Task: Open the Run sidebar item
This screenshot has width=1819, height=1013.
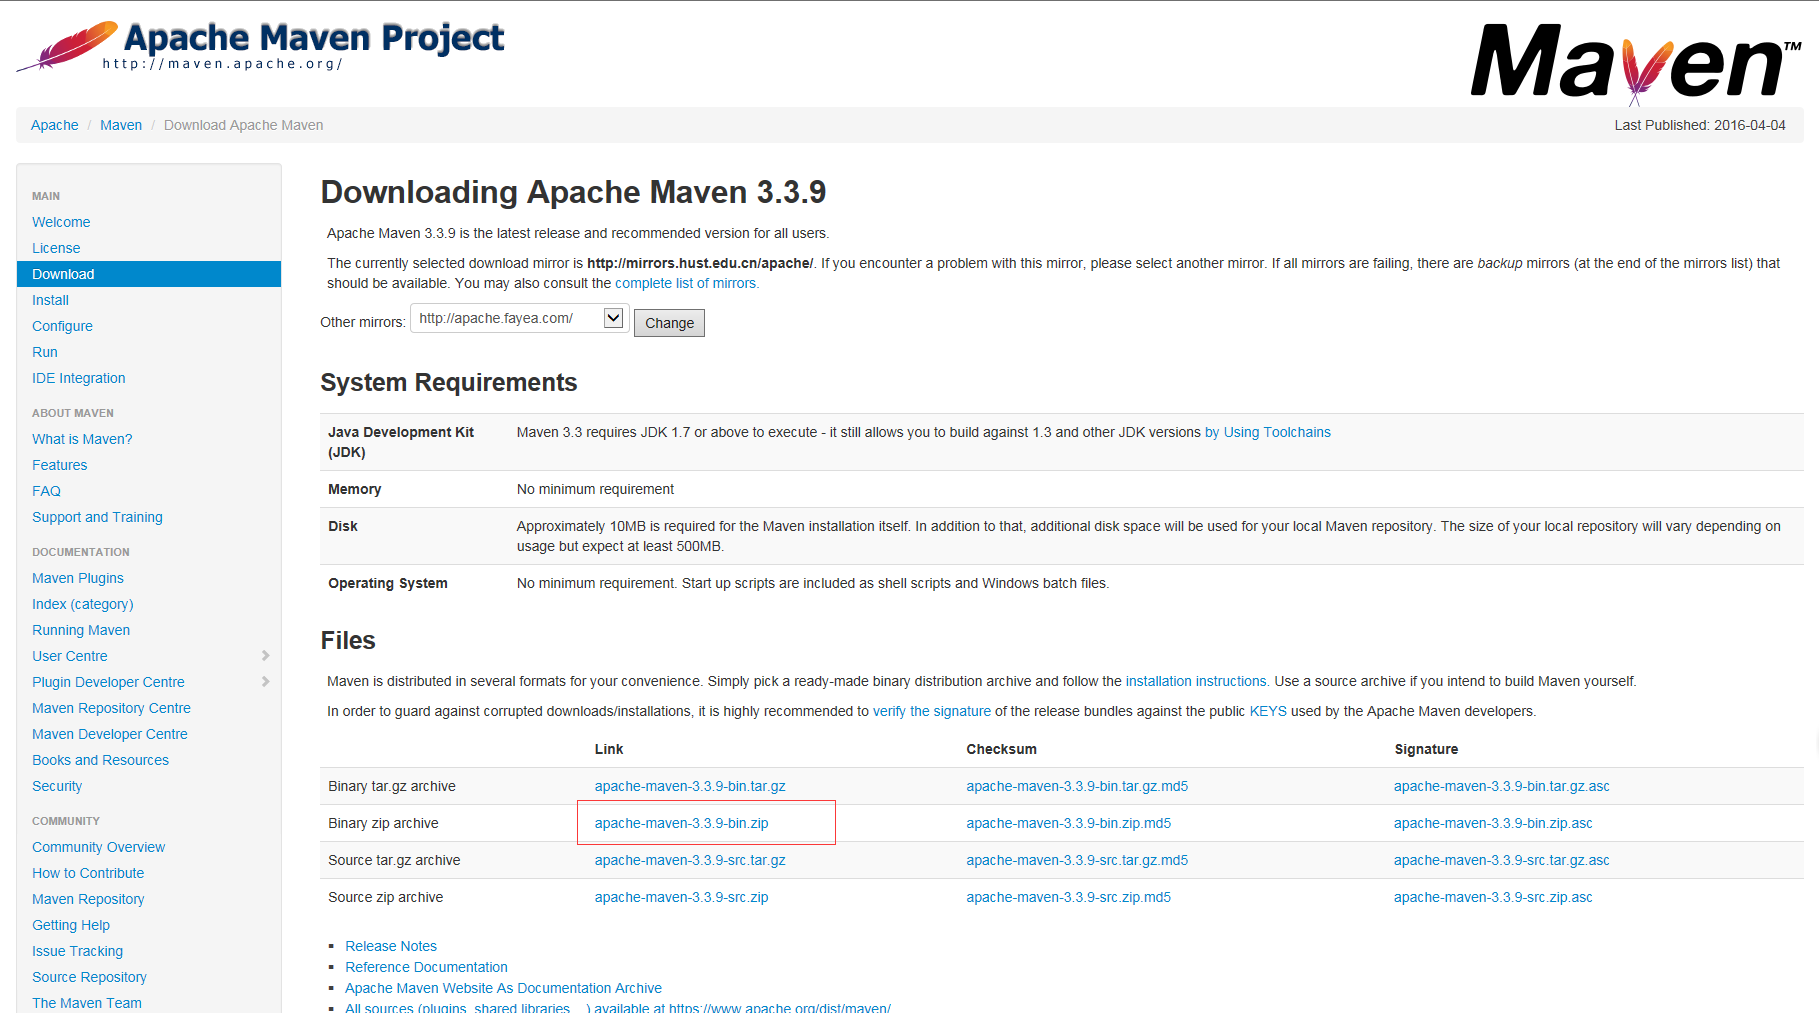Action: click(x=45, y=352)
